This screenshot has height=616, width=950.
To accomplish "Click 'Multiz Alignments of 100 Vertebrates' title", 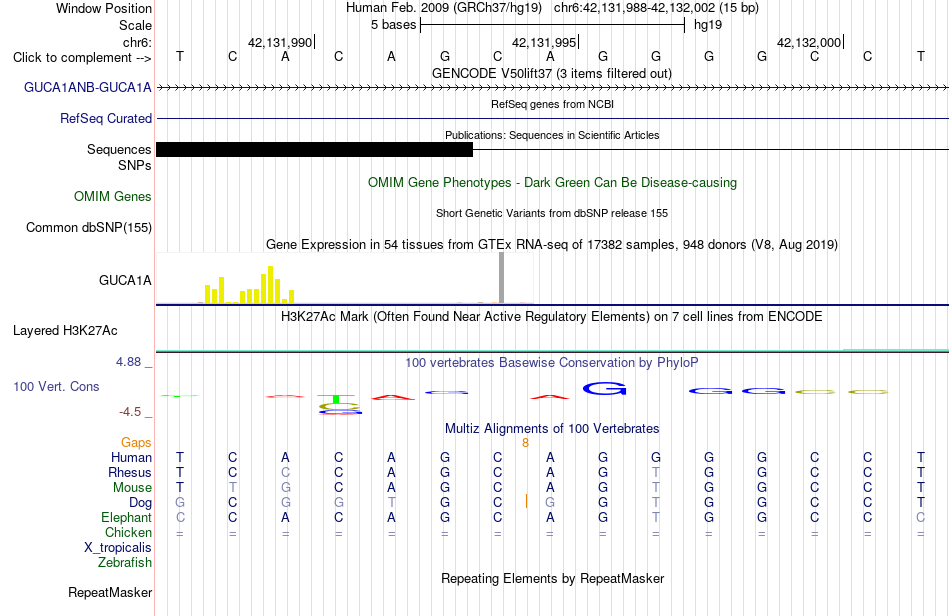I will (552, 428).
